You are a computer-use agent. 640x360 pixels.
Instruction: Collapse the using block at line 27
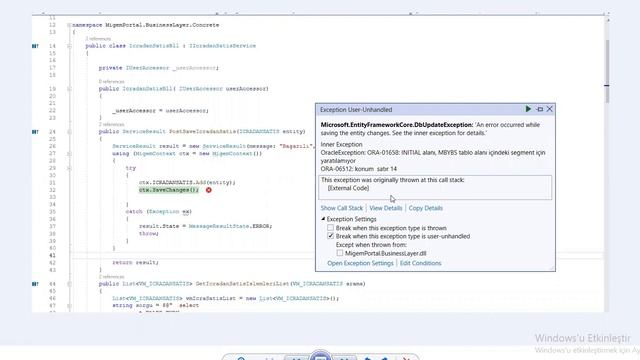tap(69, 153)
